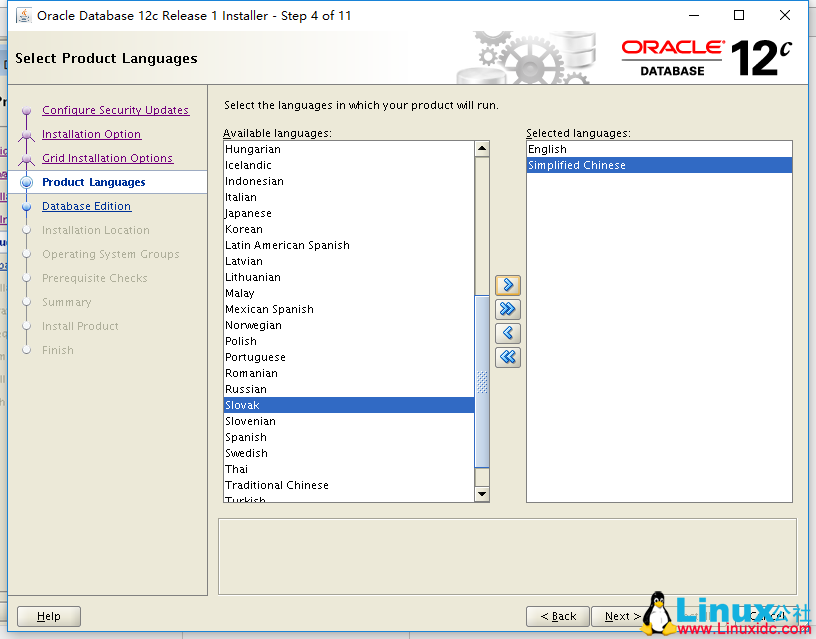Image resolution: width=816 pixels, height=639 pixels.
Task: Move Slovak right with single-arrow button
Action: (507, 285)
